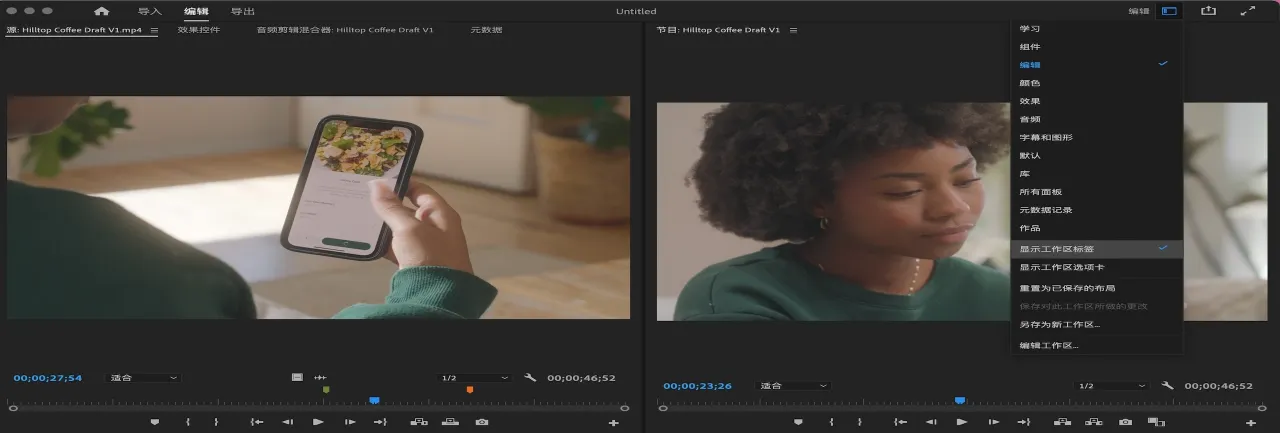Click the Insert button in Source monitor
The width and height of the screenshot is (1280, 433).
click(x=418, y=422)
